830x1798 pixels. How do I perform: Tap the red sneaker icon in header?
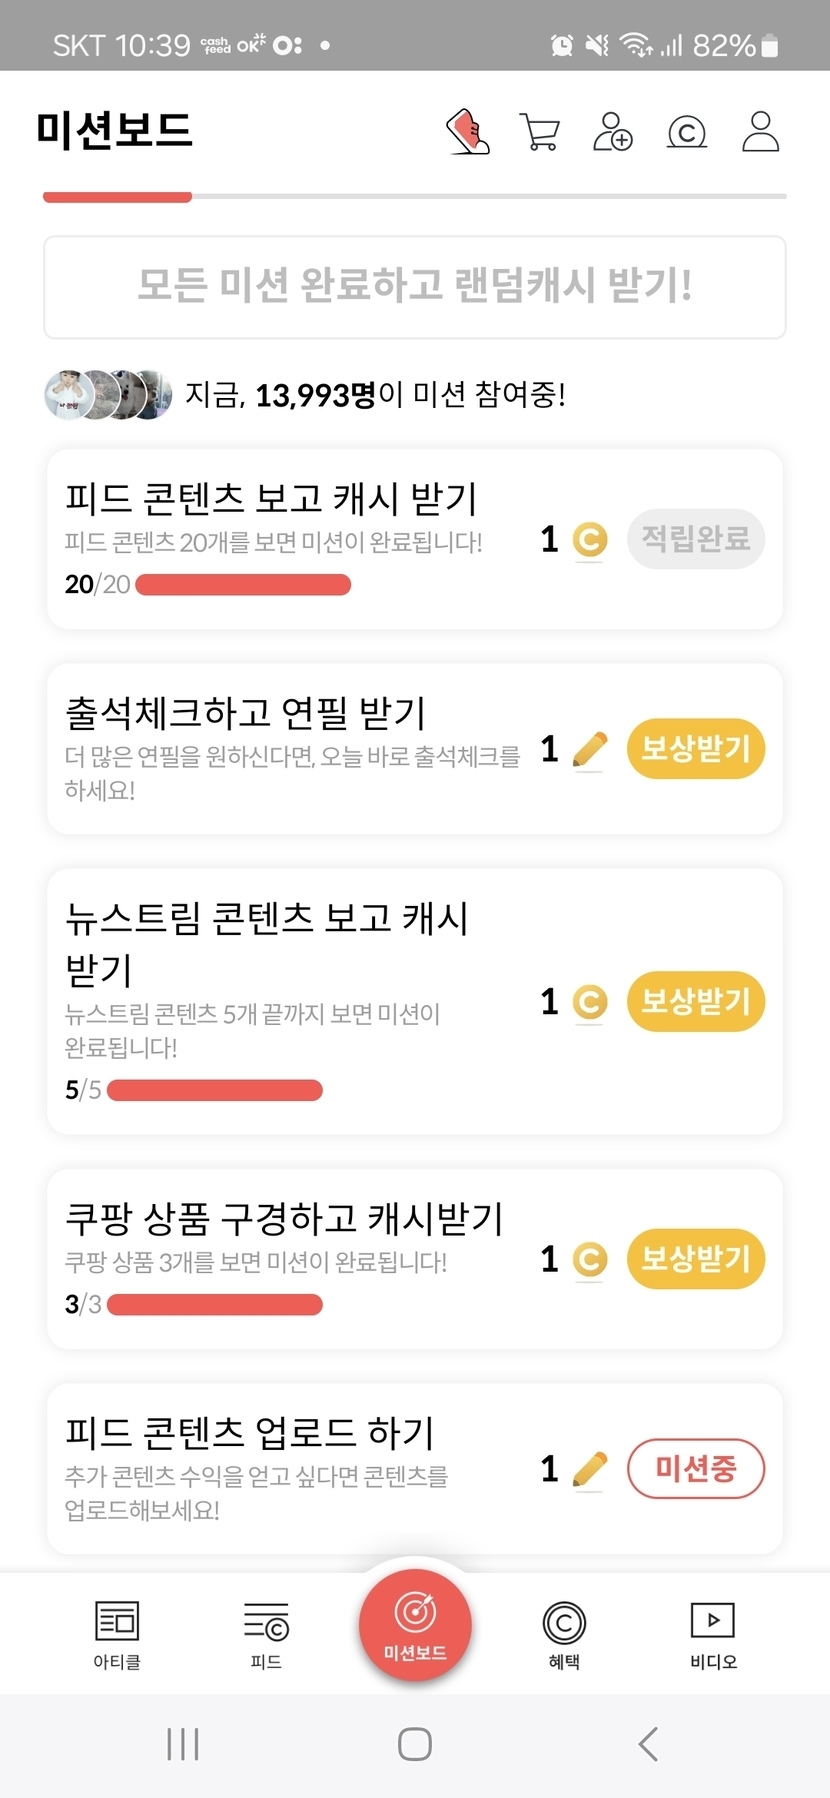point(468,131)
